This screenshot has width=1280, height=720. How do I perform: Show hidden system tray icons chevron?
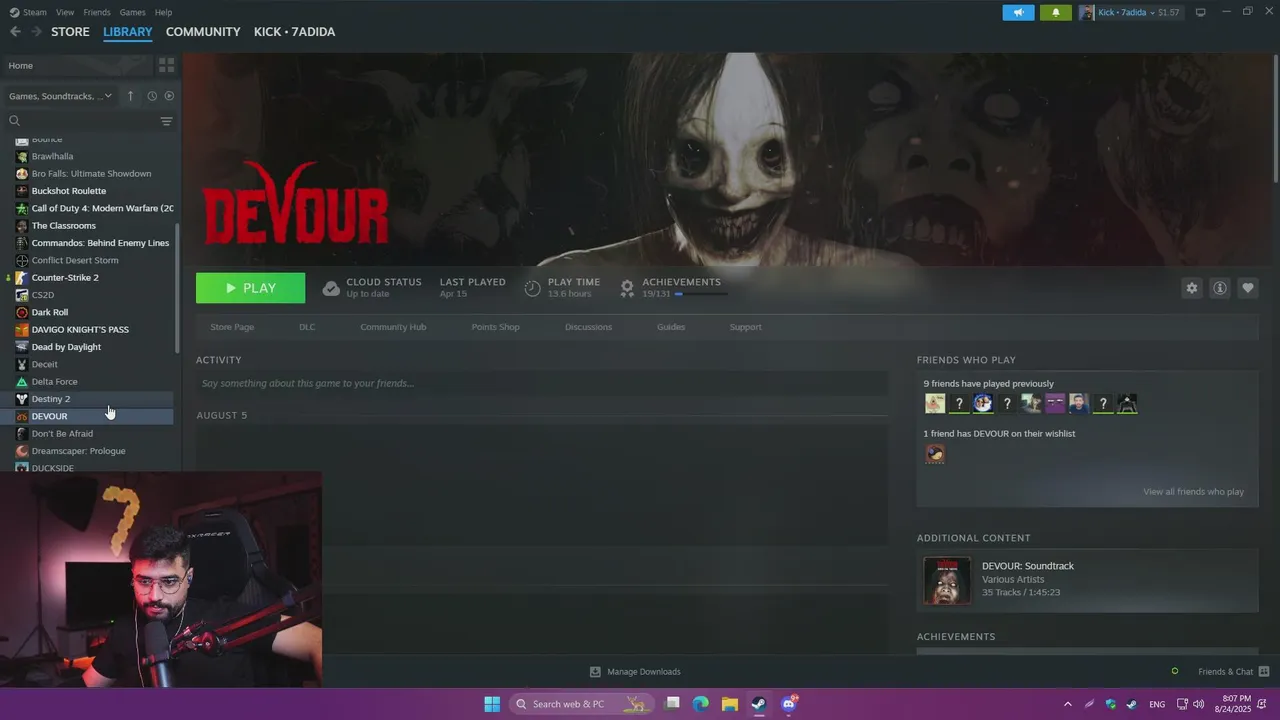pyautogui.click(x=1067, y=705)
